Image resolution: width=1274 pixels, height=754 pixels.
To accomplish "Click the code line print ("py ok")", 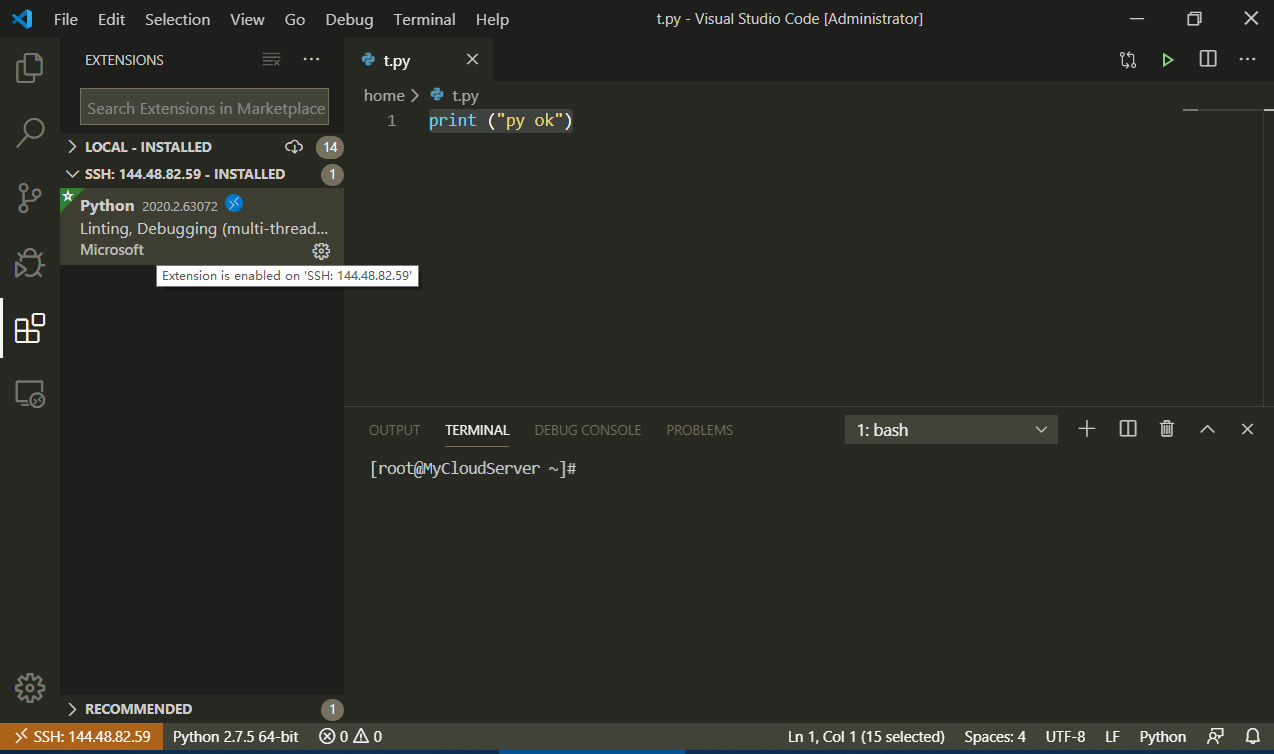I will pos(500,121).
